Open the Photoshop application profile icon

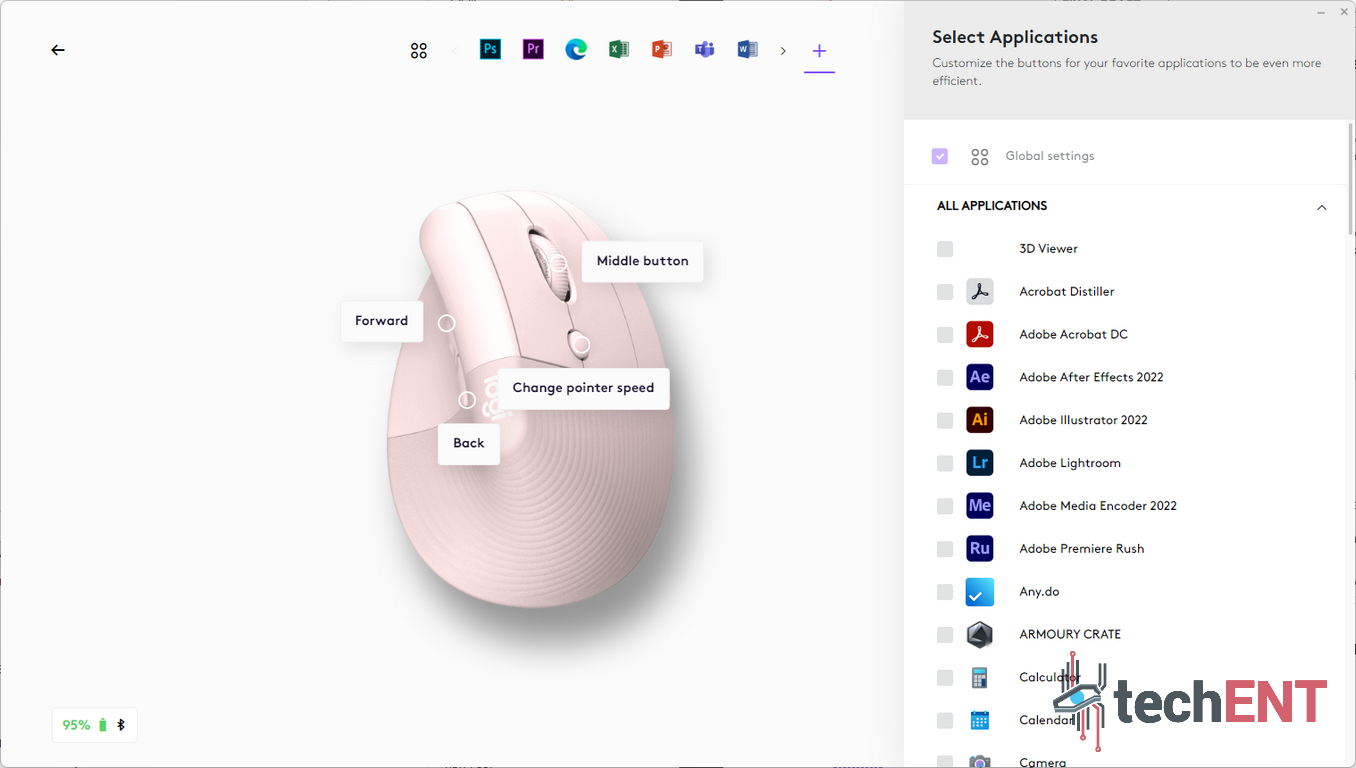point(490,50)
